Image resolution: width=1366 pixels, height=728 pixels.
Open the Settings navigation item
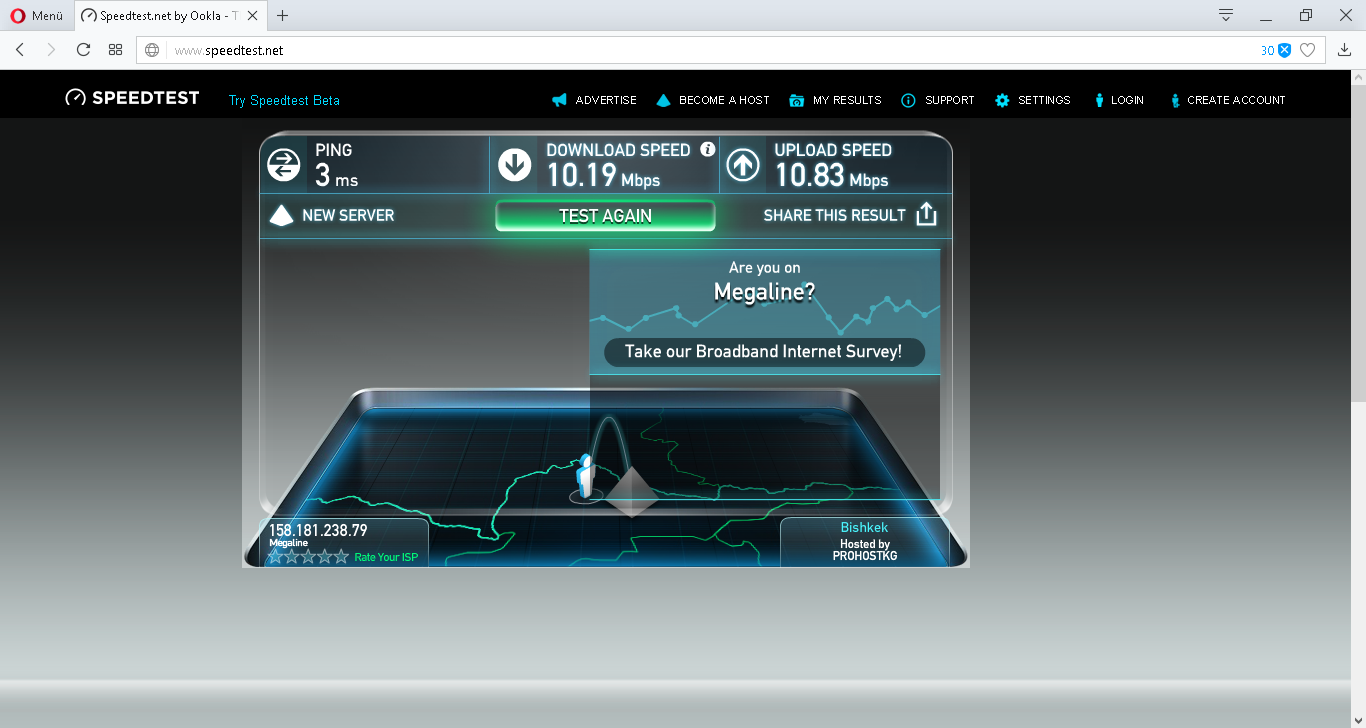(x=1033, y=100)
